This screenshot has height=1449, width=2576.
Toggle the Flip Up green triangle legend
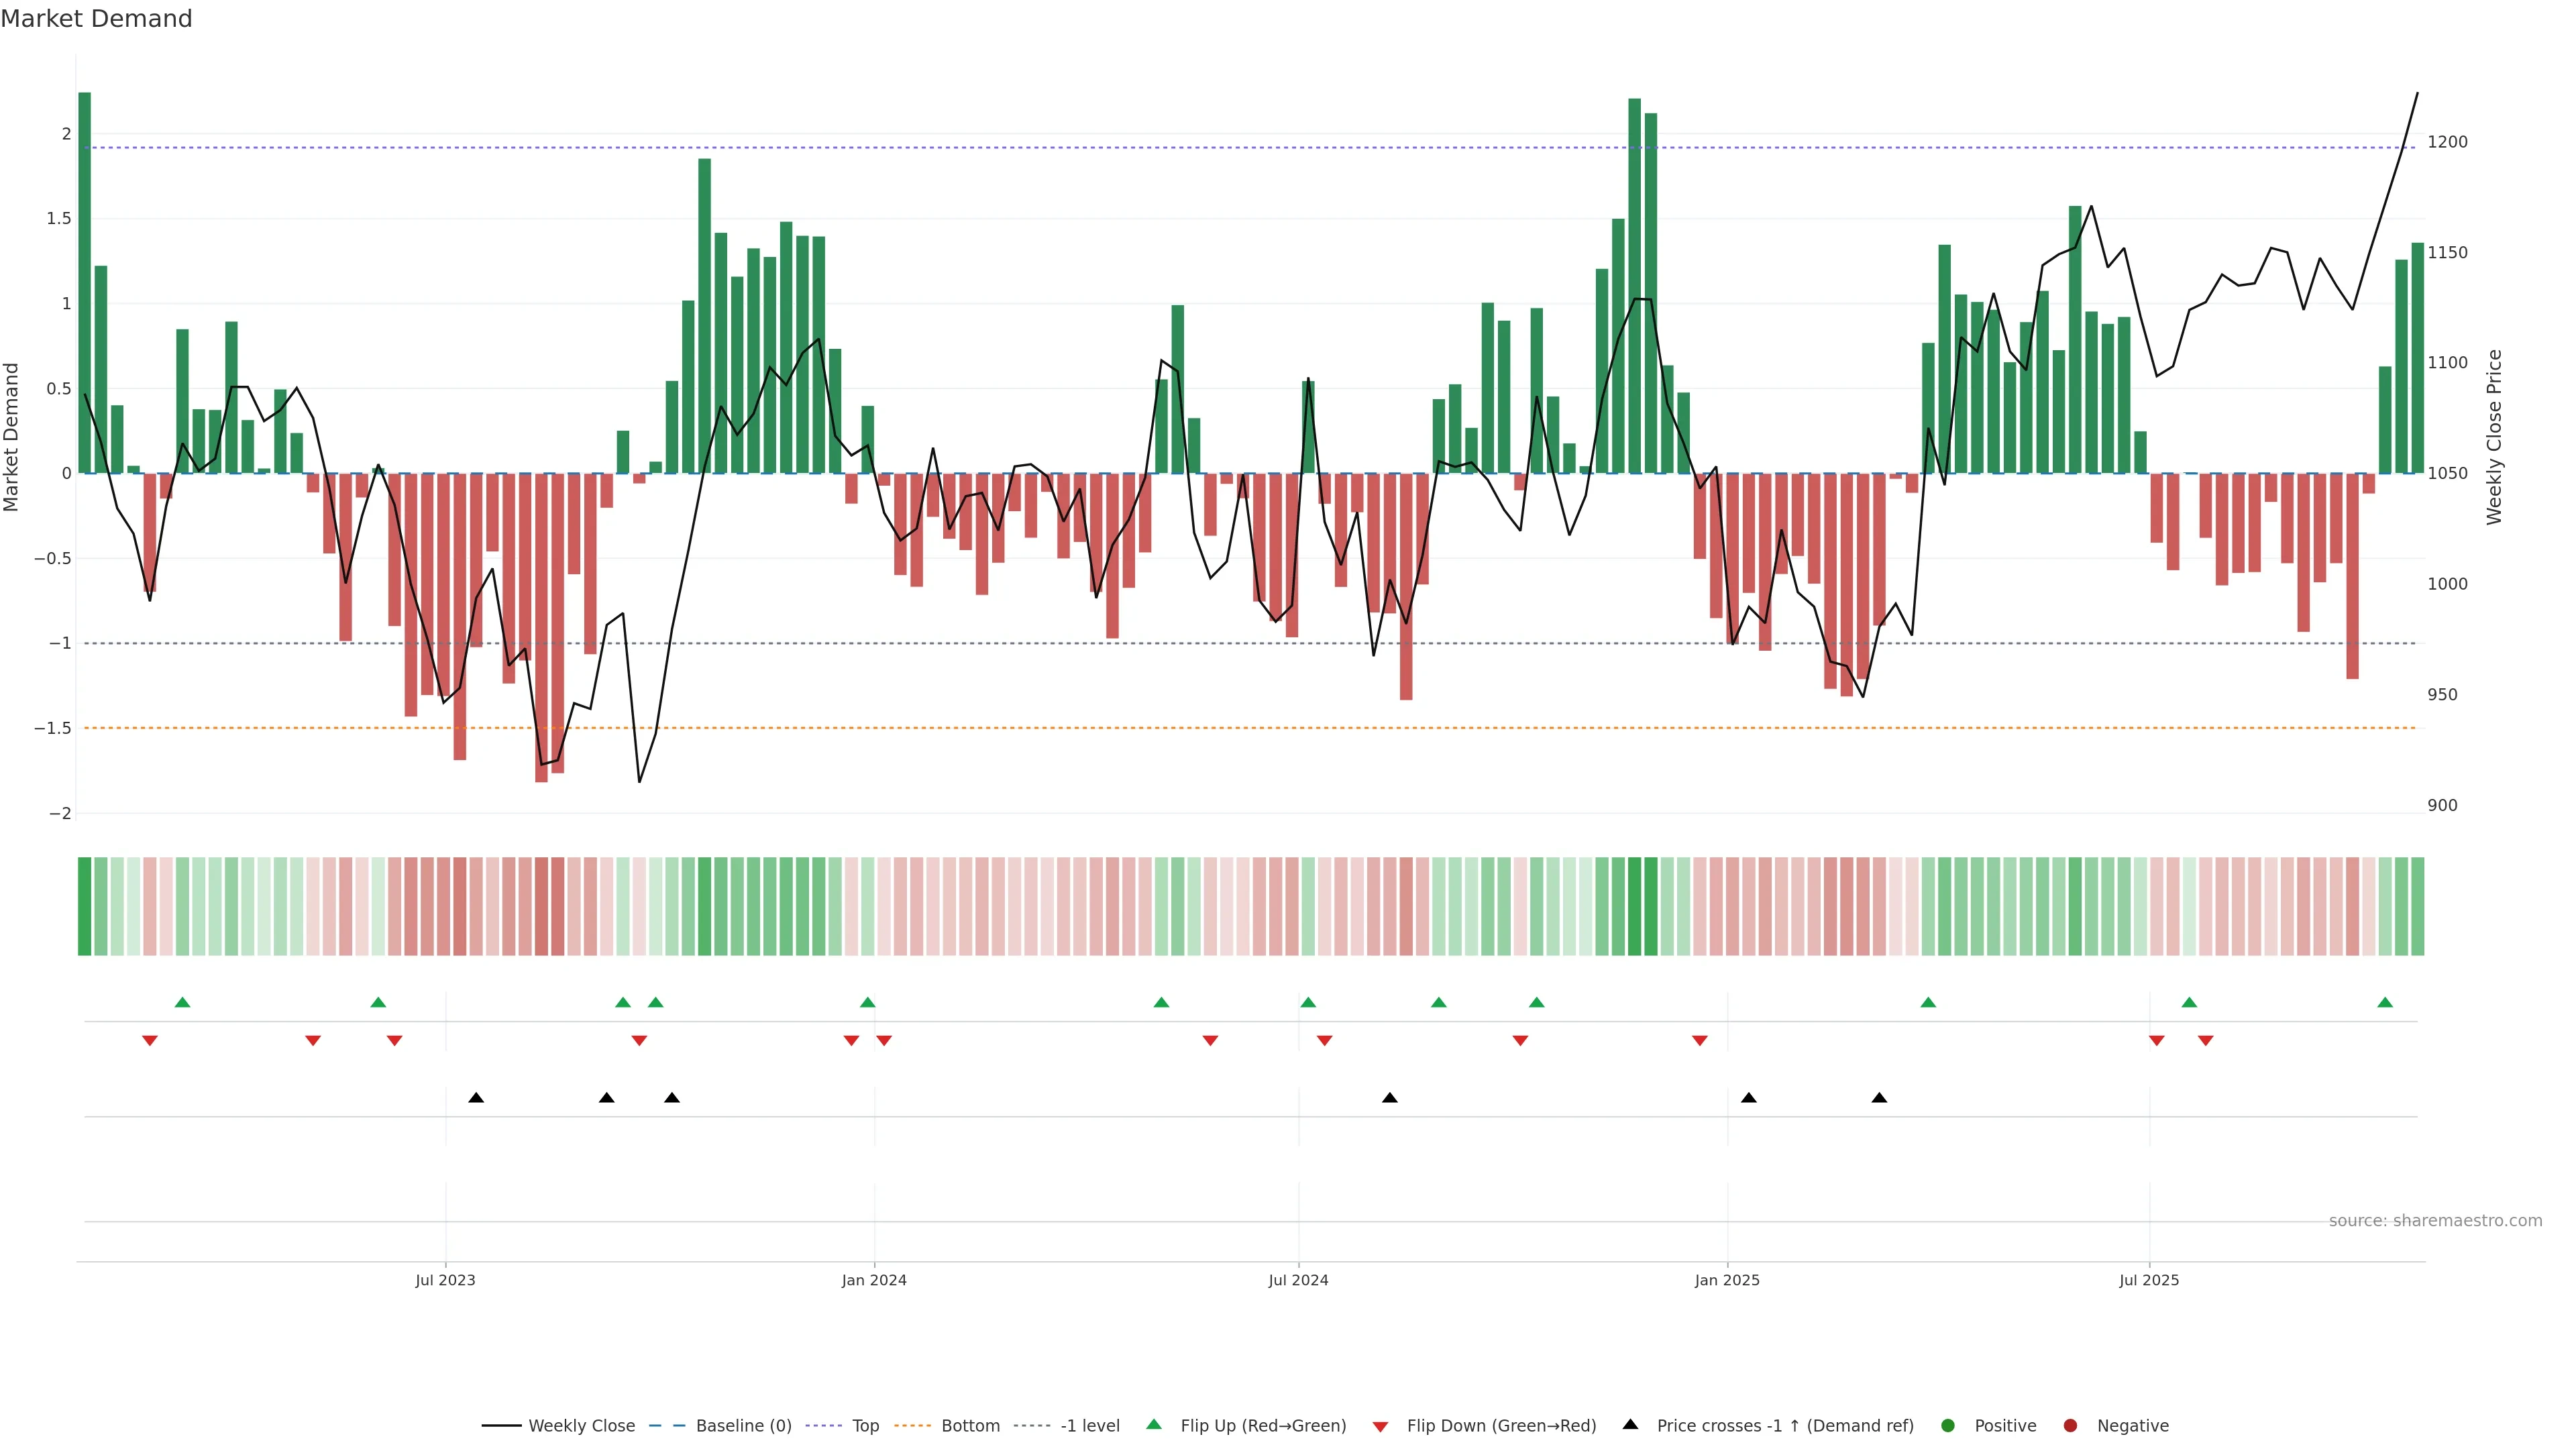tap(1154, 1425)
